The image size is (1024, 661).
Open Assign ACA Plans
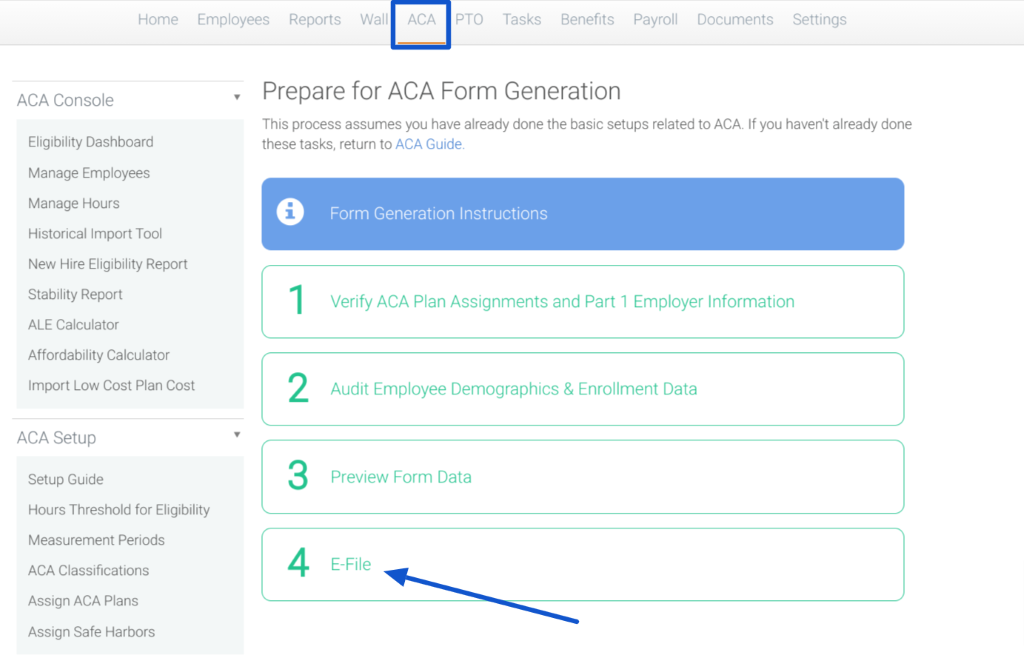83,600
